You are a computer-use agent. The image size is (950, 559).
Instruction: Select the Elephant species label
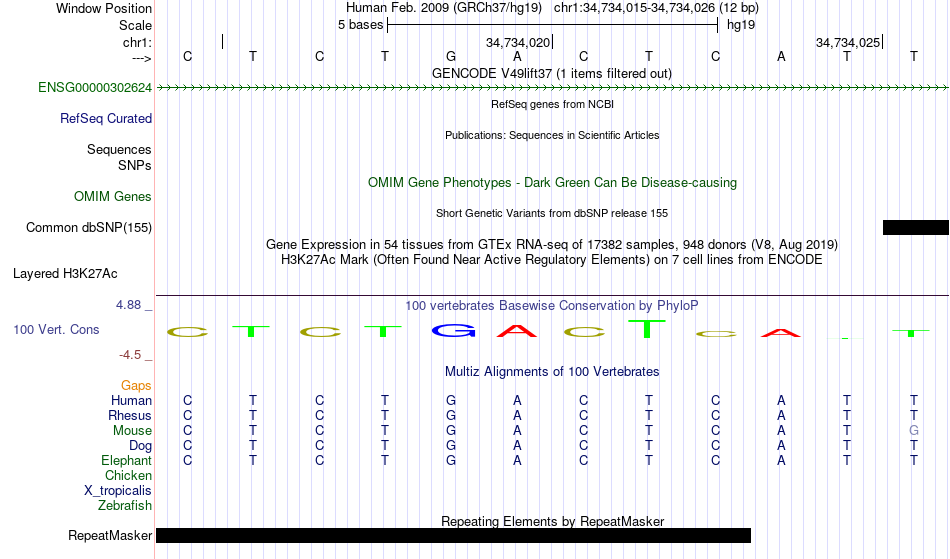click(x=126, y=461)
